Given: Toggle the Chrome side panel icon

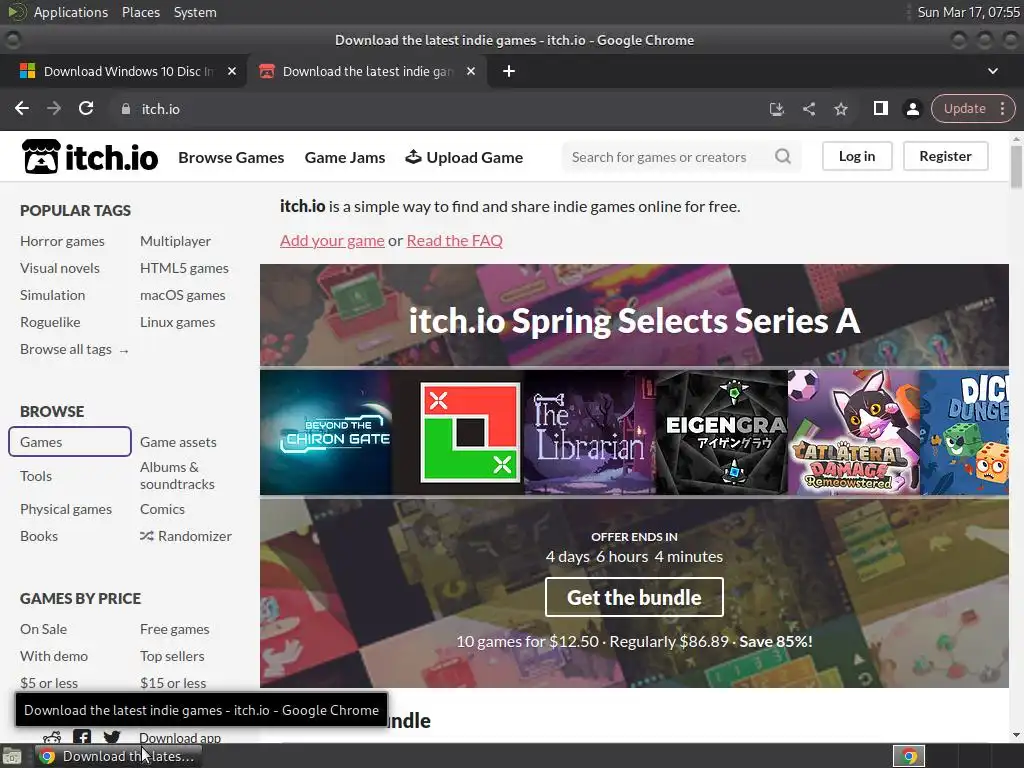Looking at the screenshot, I should 880,108.
